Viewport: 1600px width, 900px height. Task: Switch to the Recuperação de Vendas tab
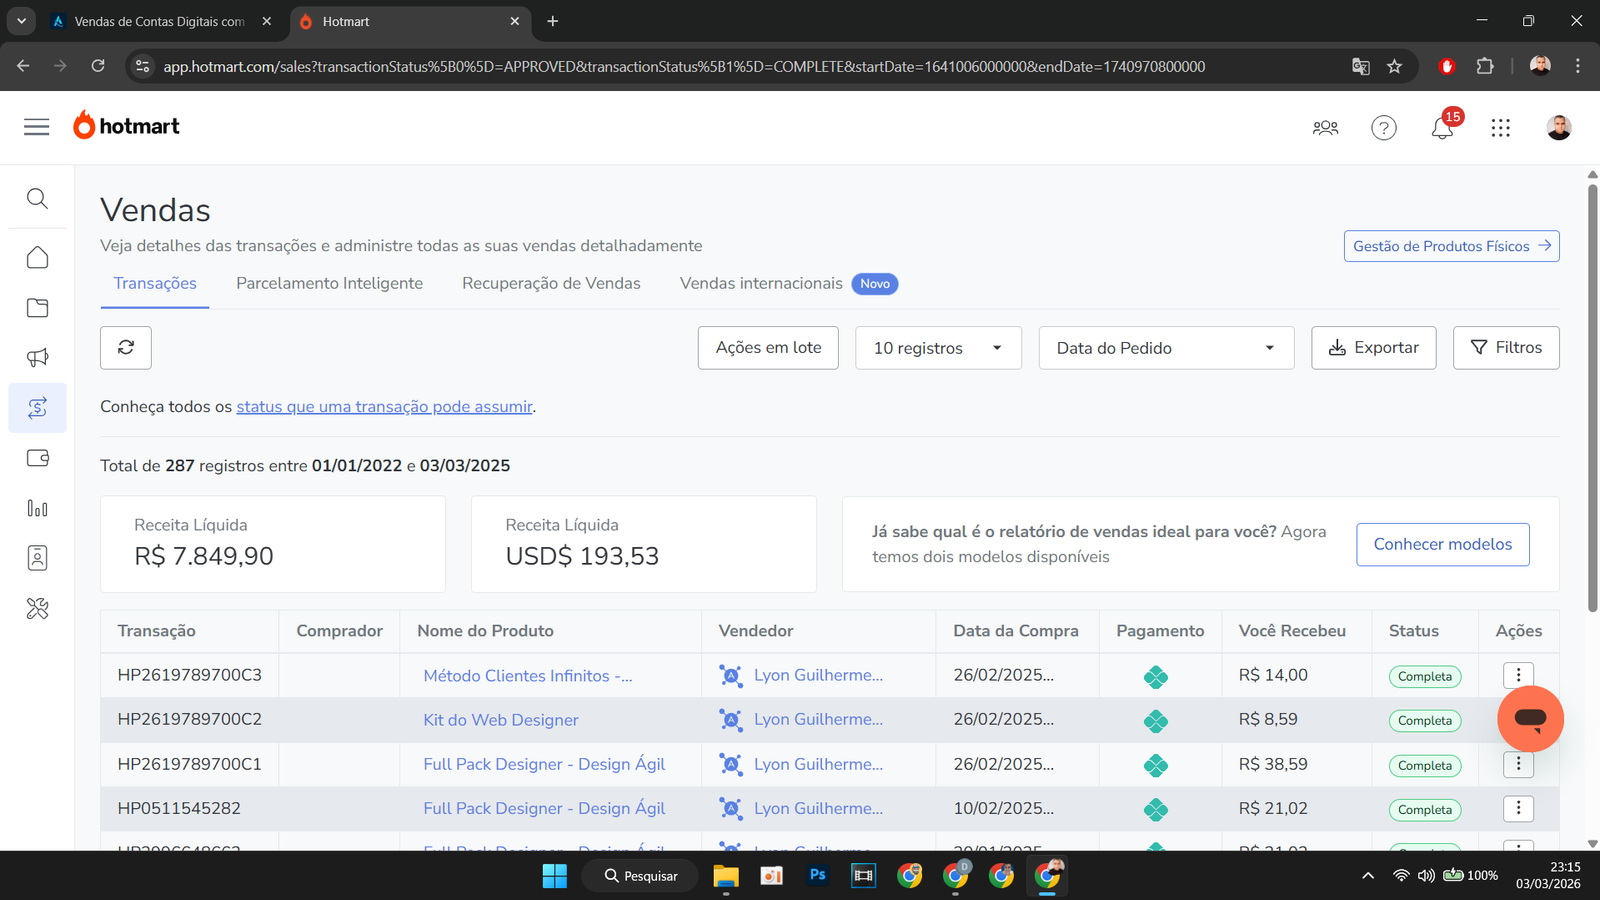pyautogui.click(x=551, y=284)
